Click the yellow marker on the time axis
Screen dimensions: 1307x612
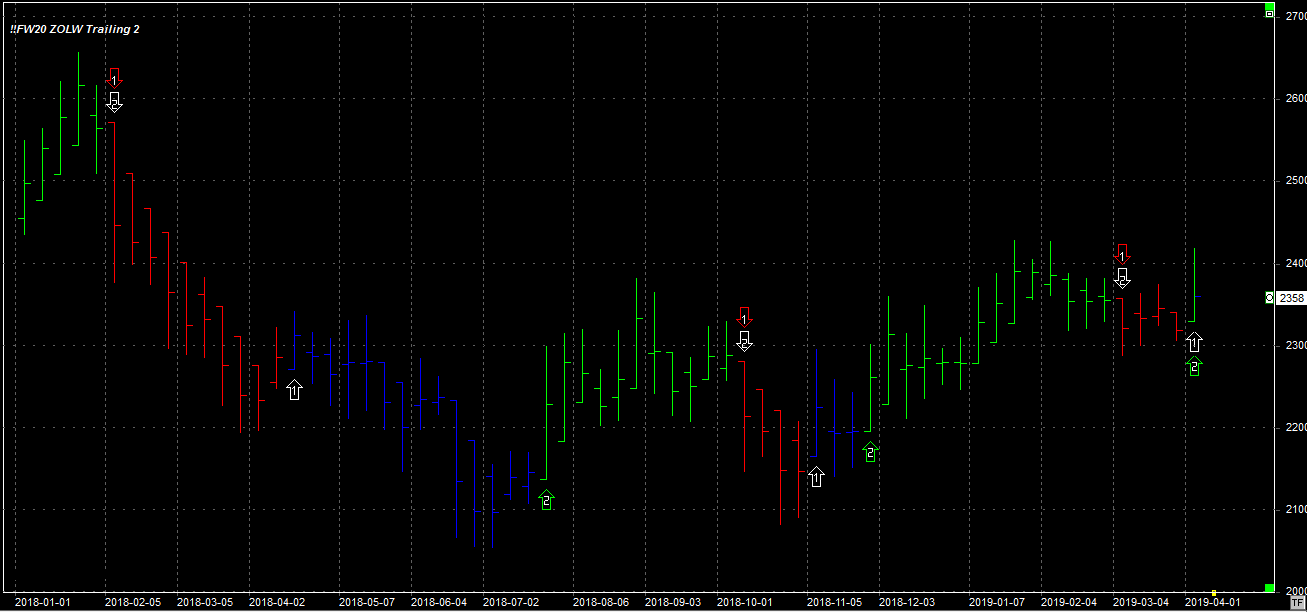[1214, 593]
